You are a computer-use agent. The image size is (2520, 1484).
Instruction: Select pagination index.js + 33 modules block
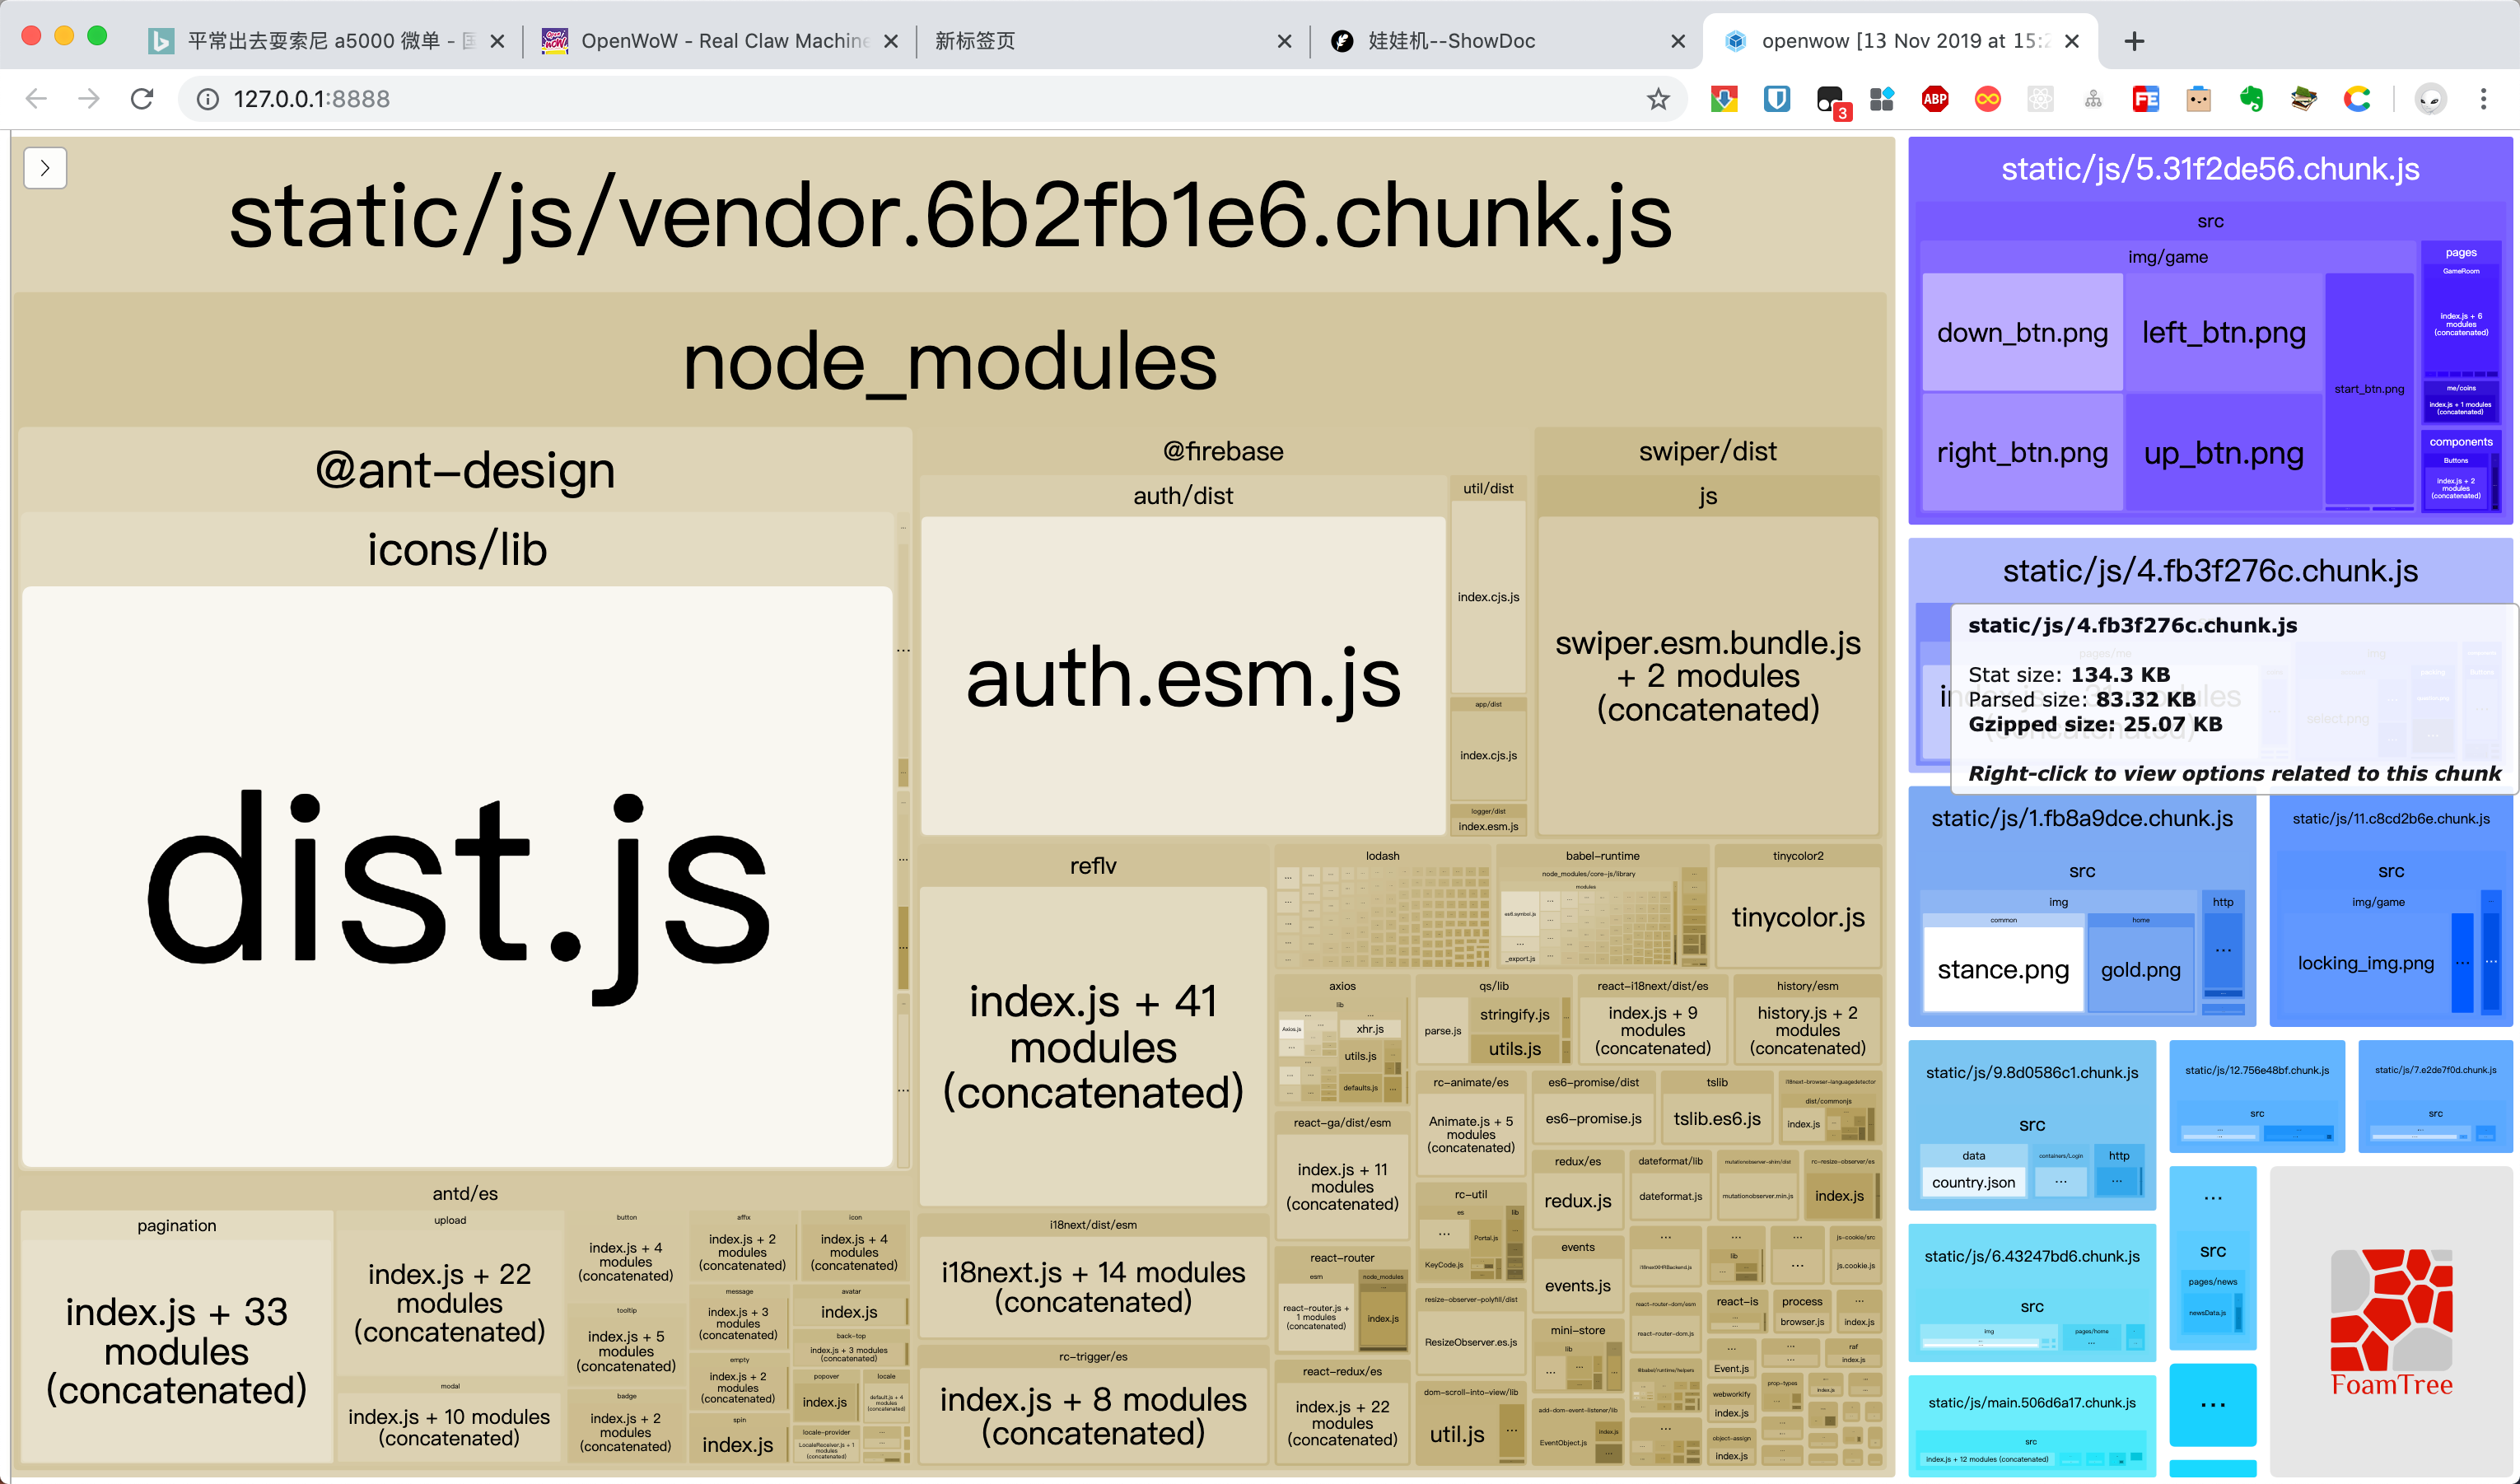tap(177, 1350)
